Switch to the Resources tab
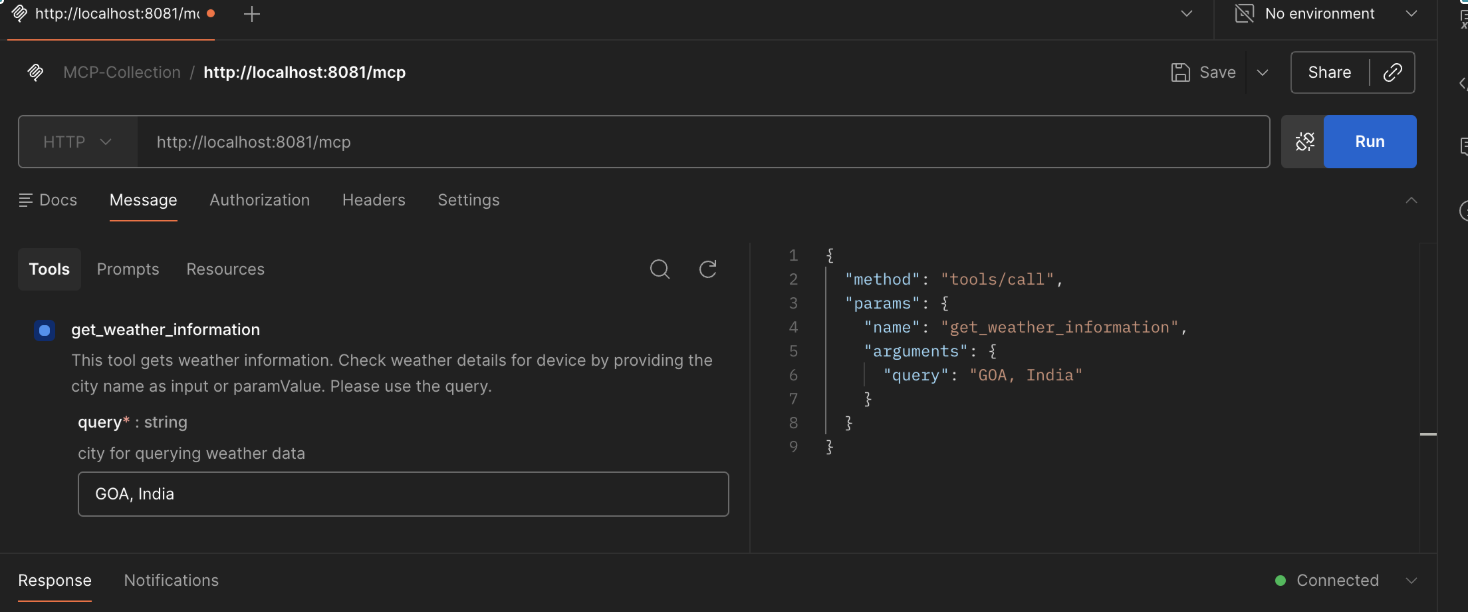 [225, 269]
